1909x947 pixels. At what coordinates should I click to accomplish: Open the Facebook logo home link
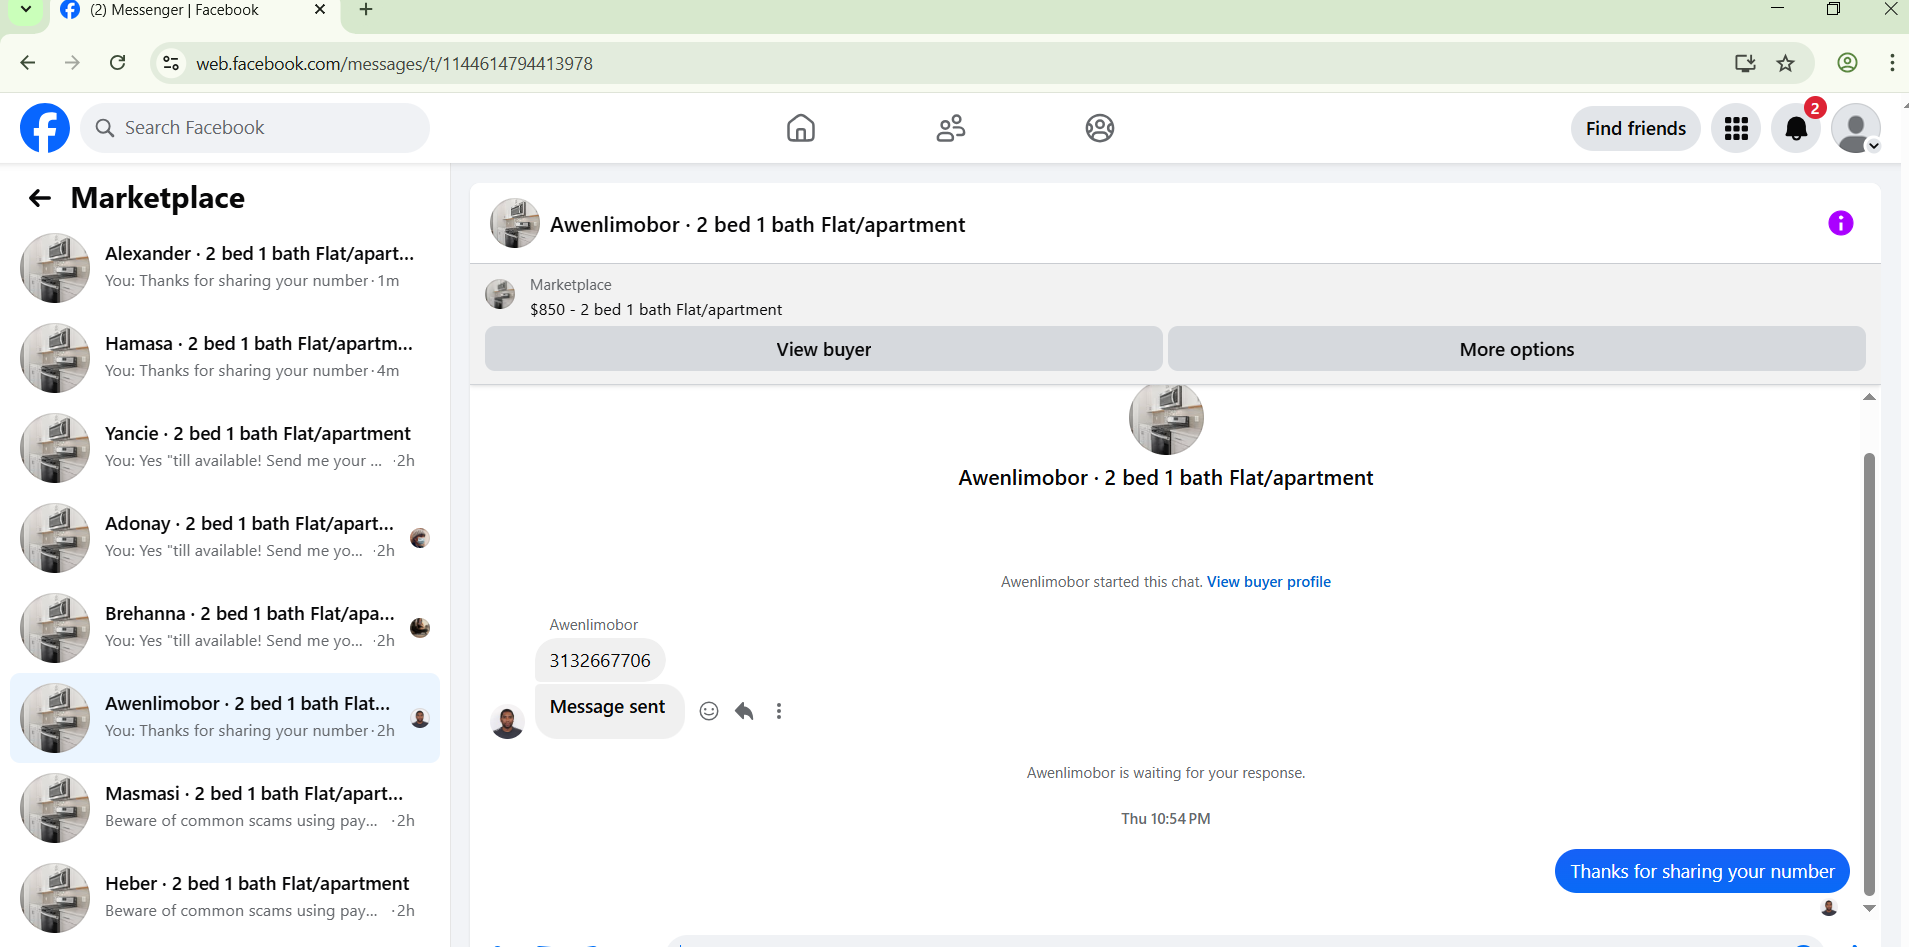point(45,128)
